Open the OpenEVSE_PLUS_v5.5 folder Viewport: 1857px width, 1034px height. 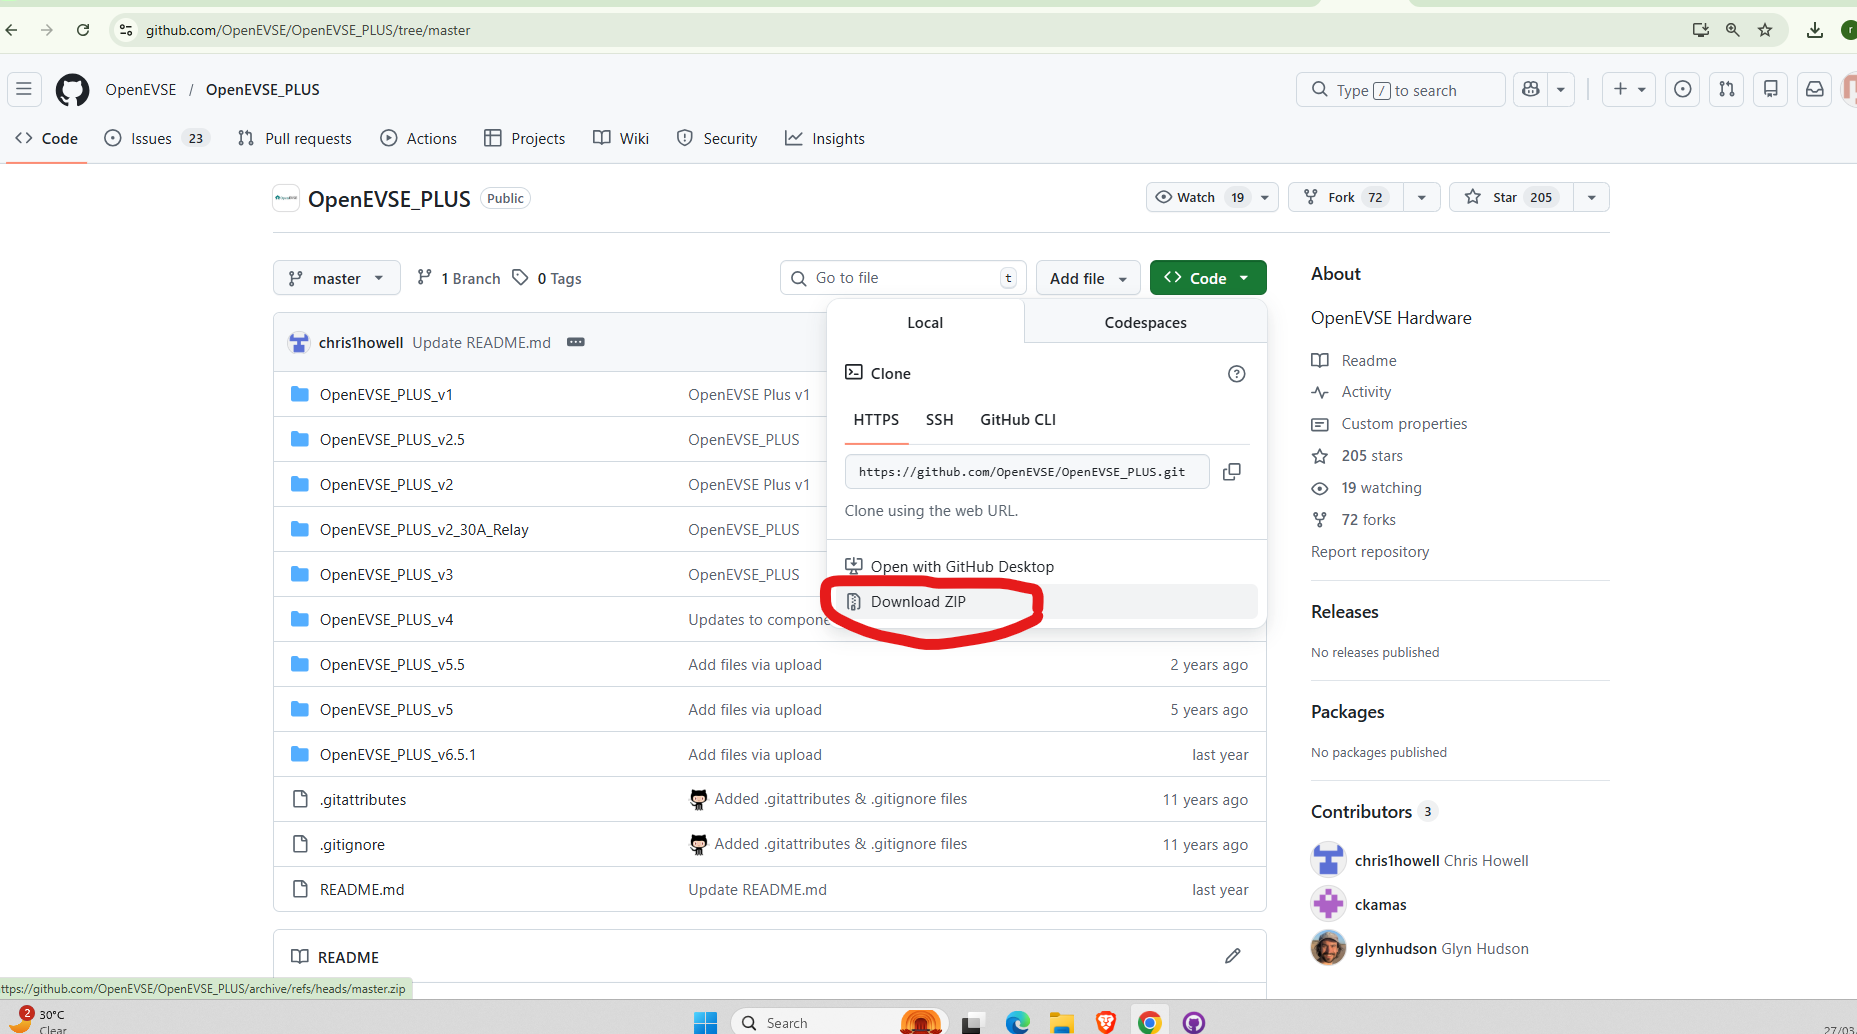click(x=392, y=665)
